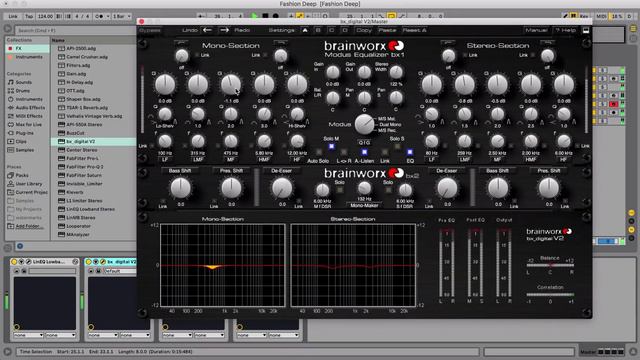Open second 'none' dropdown under bx_digital V2 device
640x360 pixels.
click(135, 335)
